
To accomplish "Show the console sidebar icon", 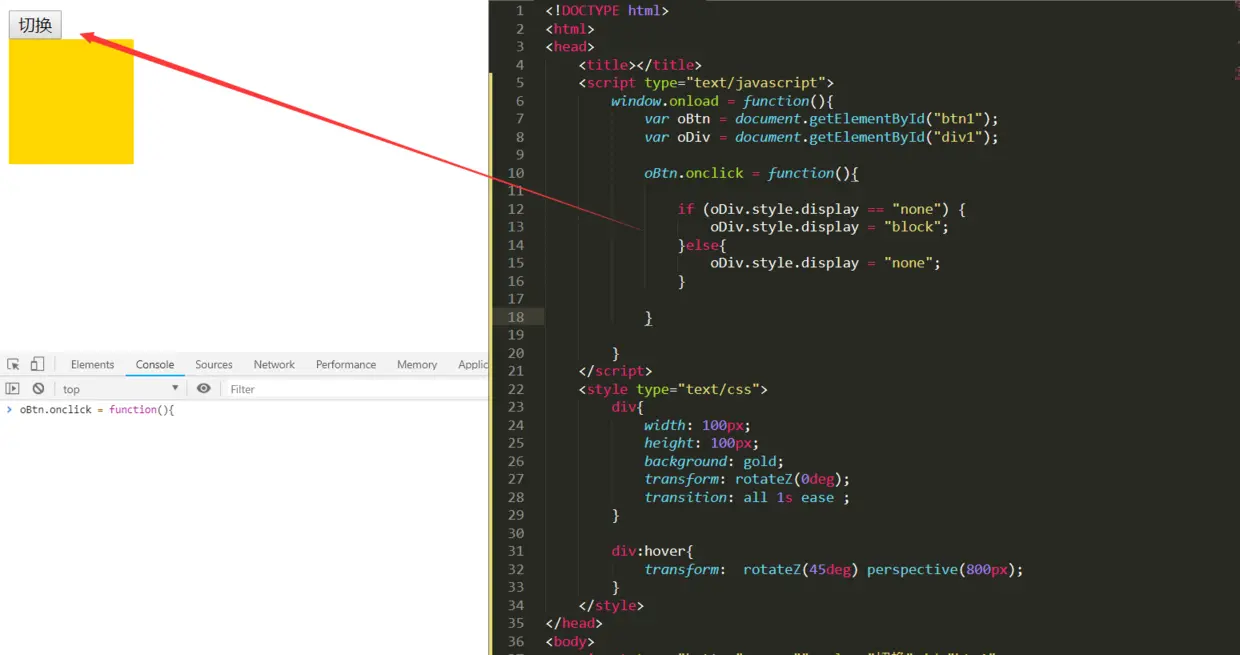I will (x=13, y=389).
